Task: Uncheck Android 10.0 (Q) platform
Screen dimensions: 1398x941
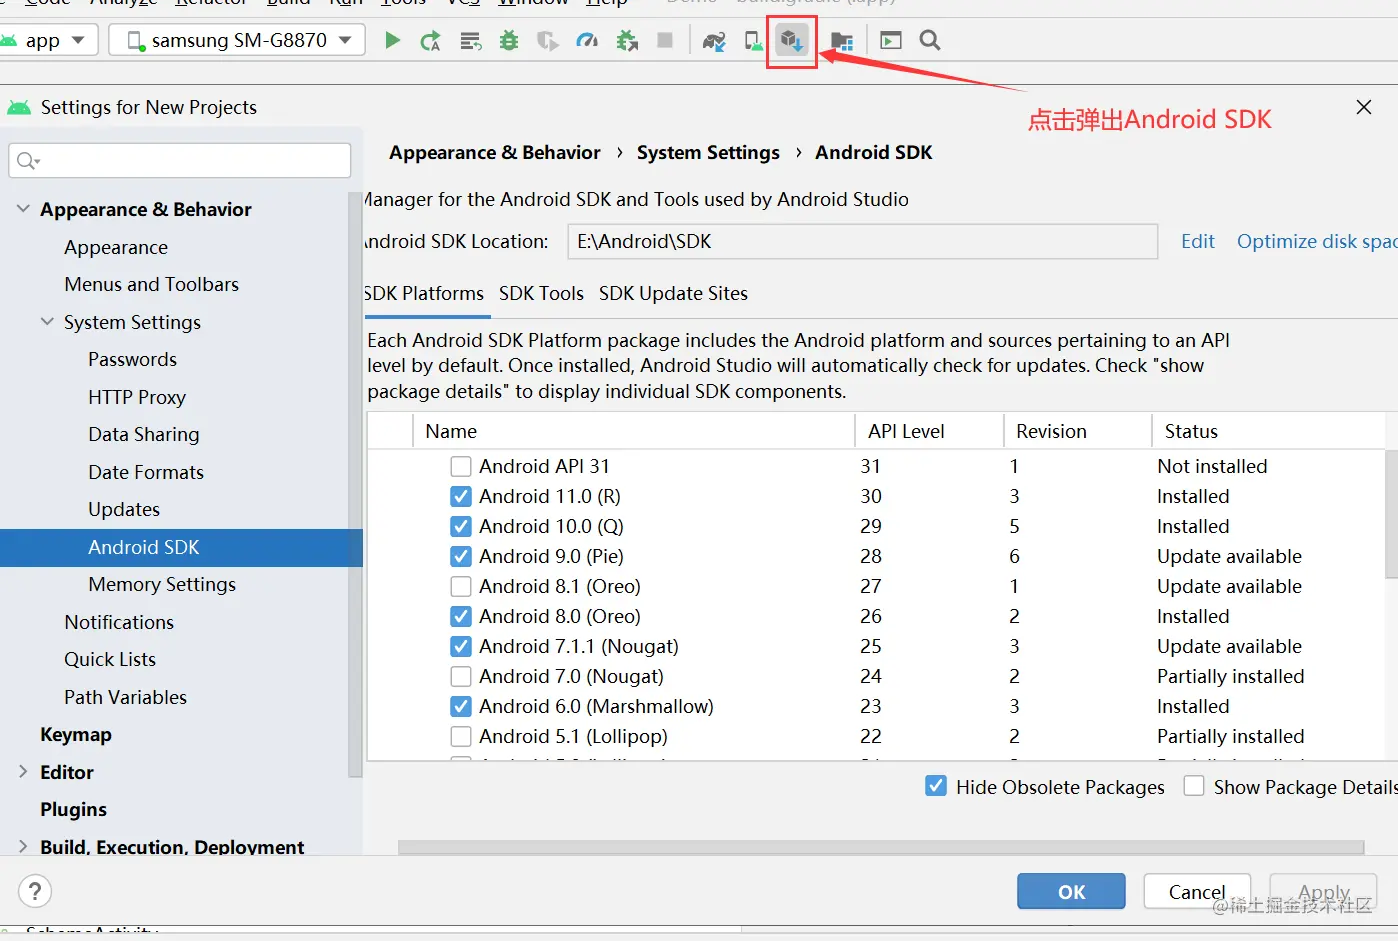Action: [x=461, y=526]
